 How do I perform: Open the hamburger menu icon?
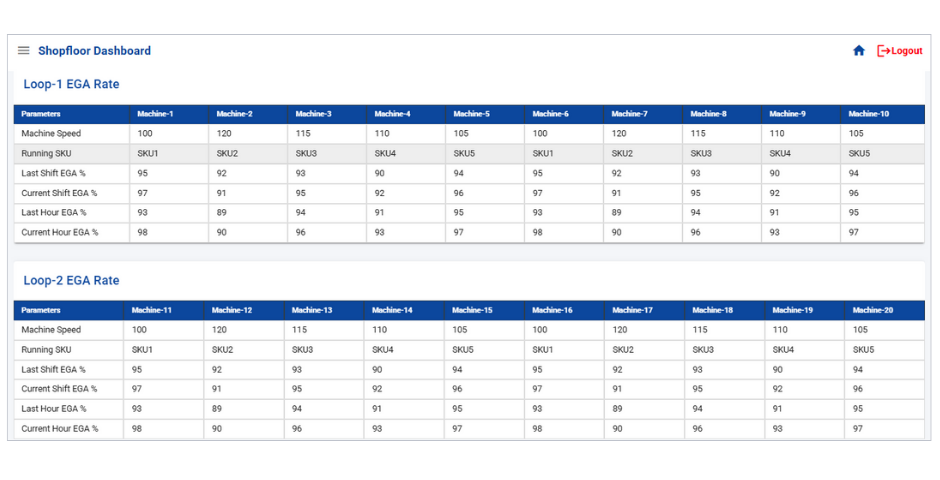tap(23, 51)
